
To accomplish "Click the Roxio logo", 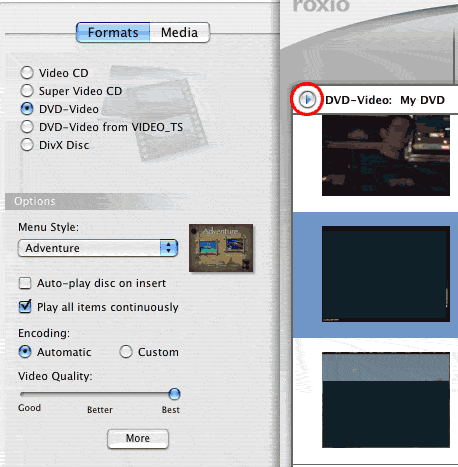I will pos(321,6).
